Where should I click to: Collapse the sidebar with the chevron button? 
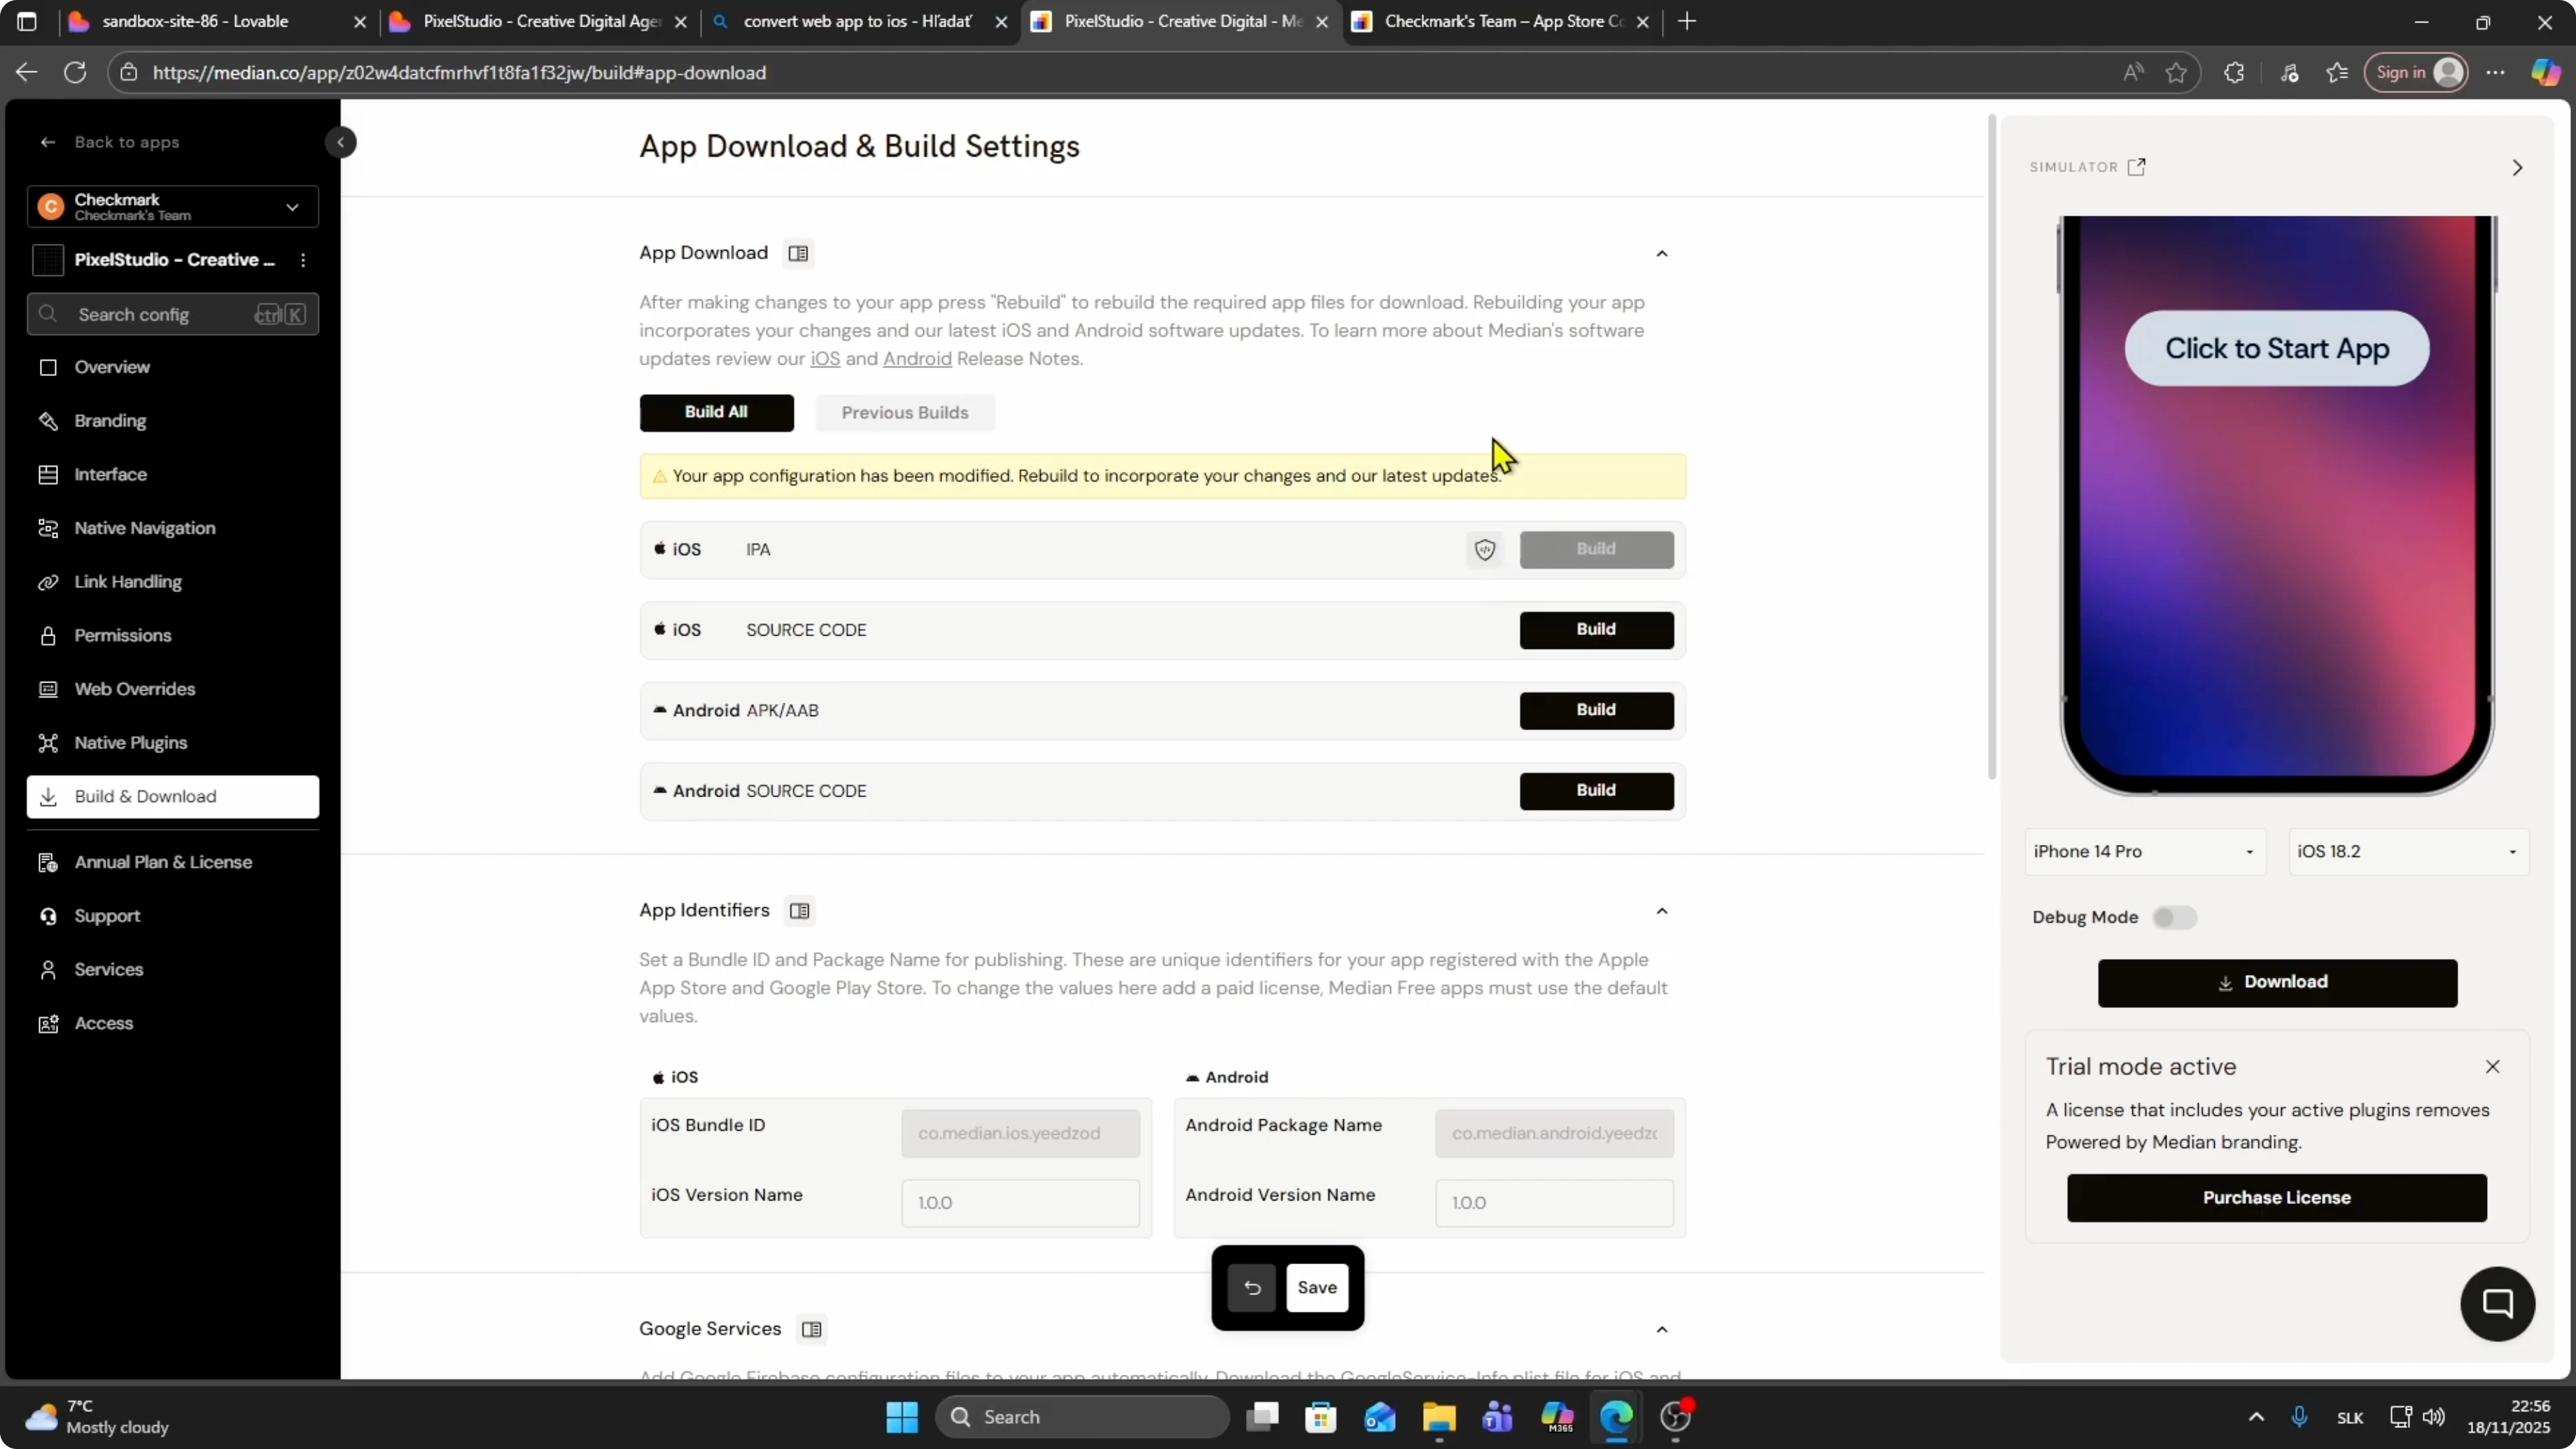[x=341, y=142]
